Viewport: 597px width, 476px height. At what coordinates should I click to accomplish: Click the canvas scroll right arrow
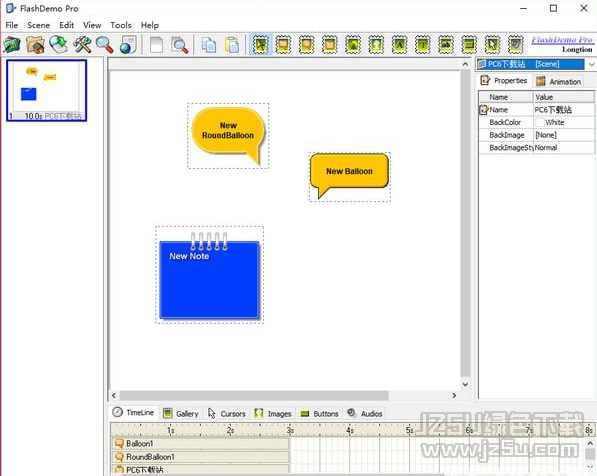[x=454, y=395]
